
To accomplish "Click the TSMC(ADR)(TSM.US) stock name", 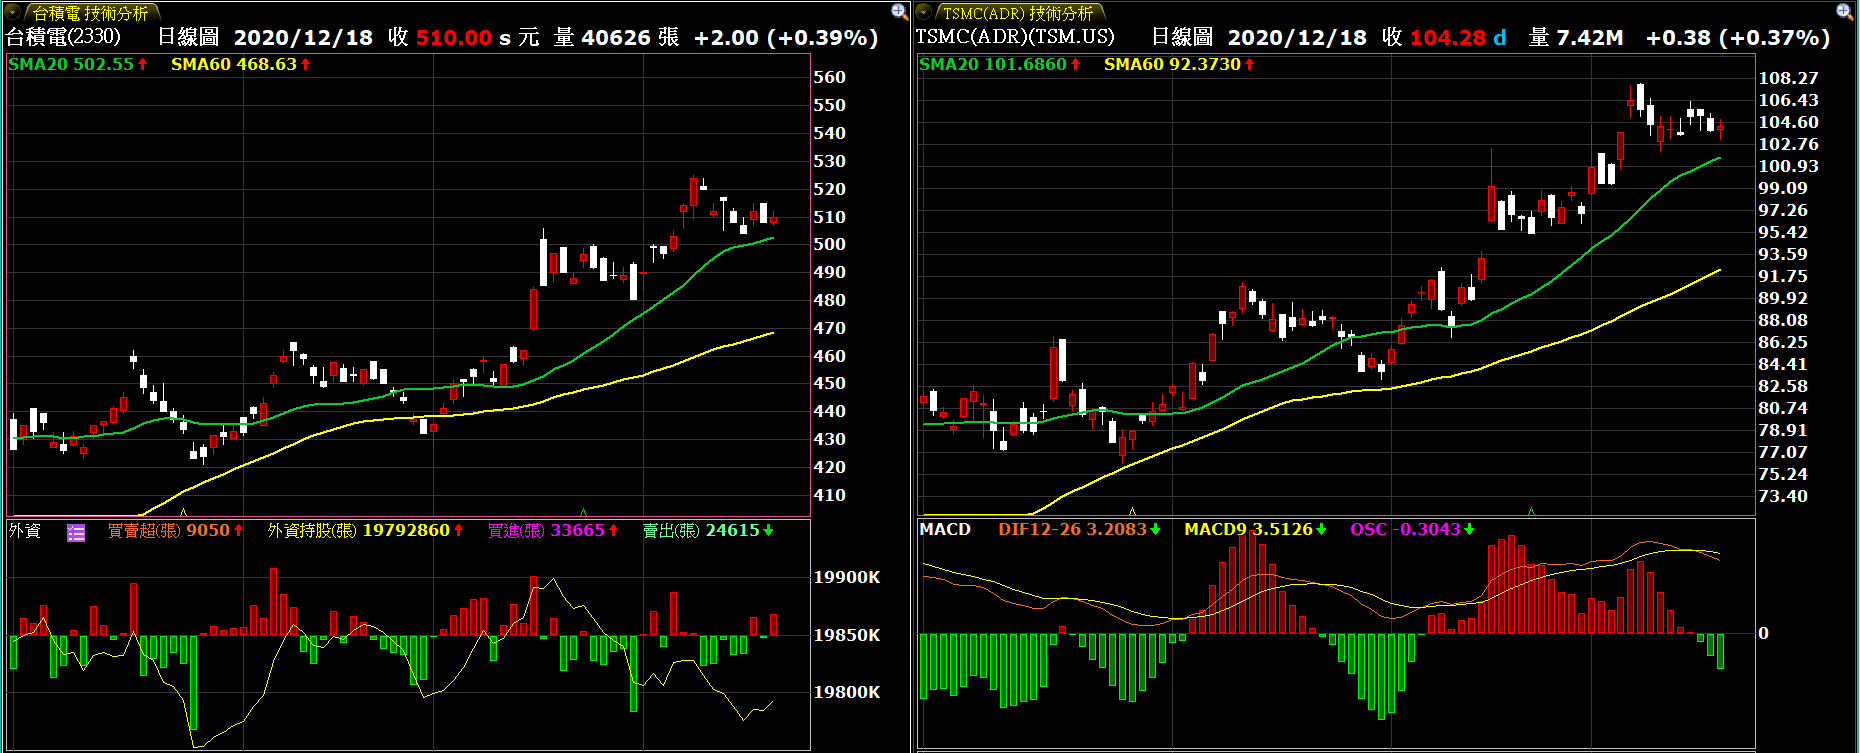I will (1015, 37).
